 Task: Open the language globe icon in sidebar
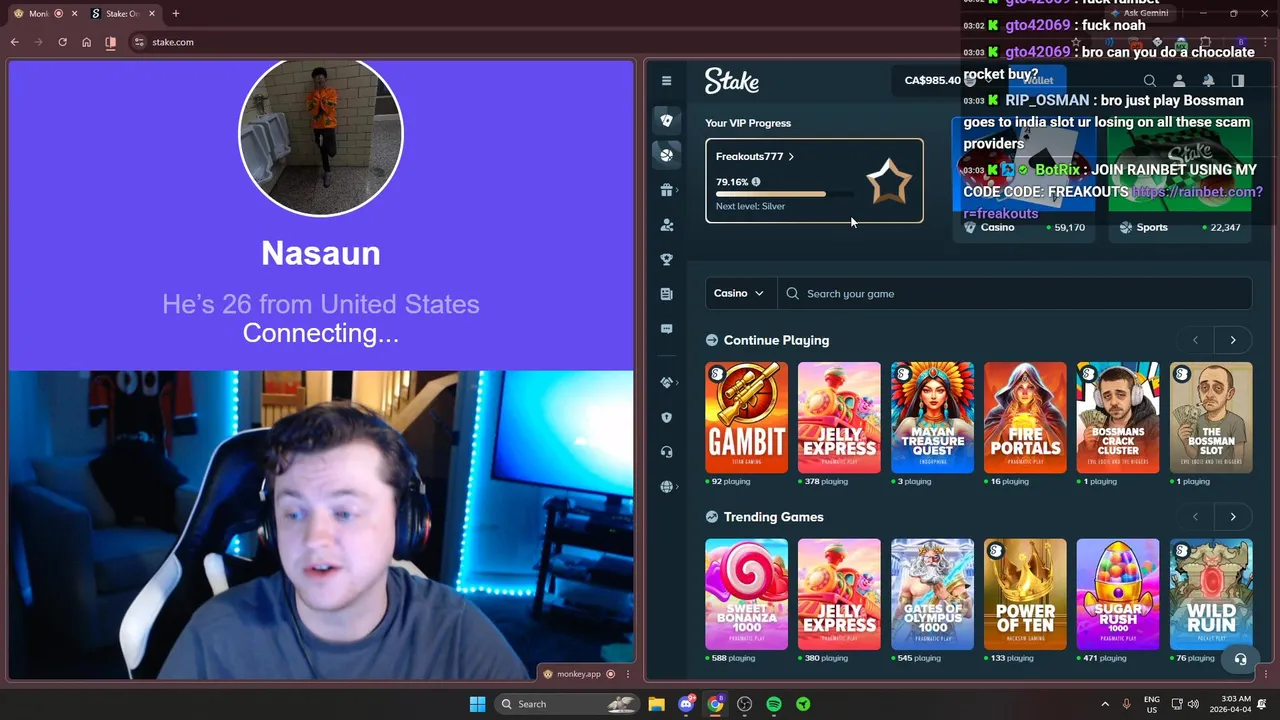[x=667, y=487]
